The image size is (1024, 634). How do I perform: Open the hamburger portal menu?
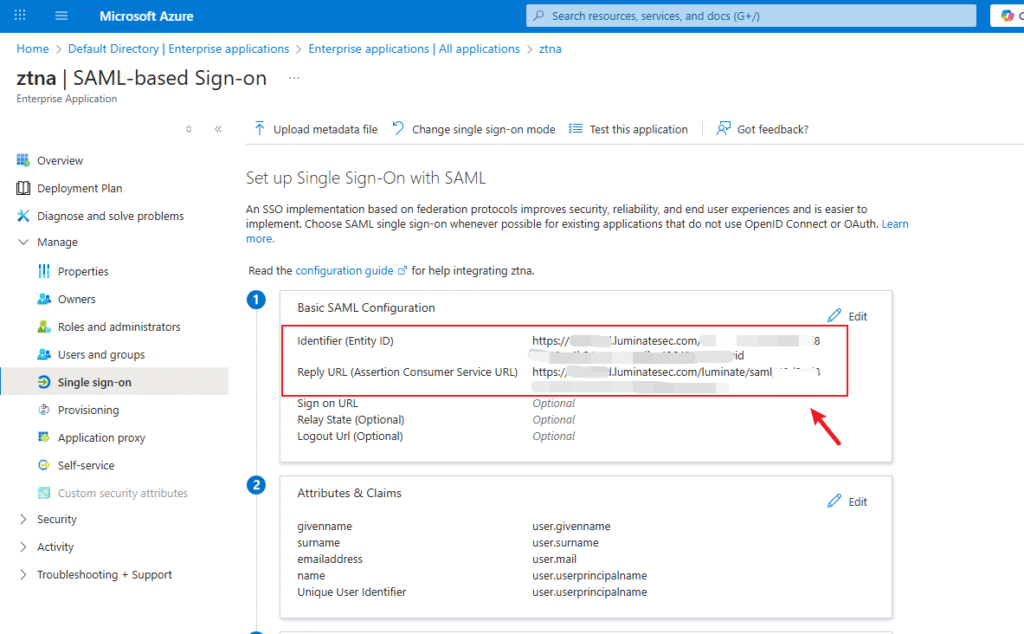point(61,16)
